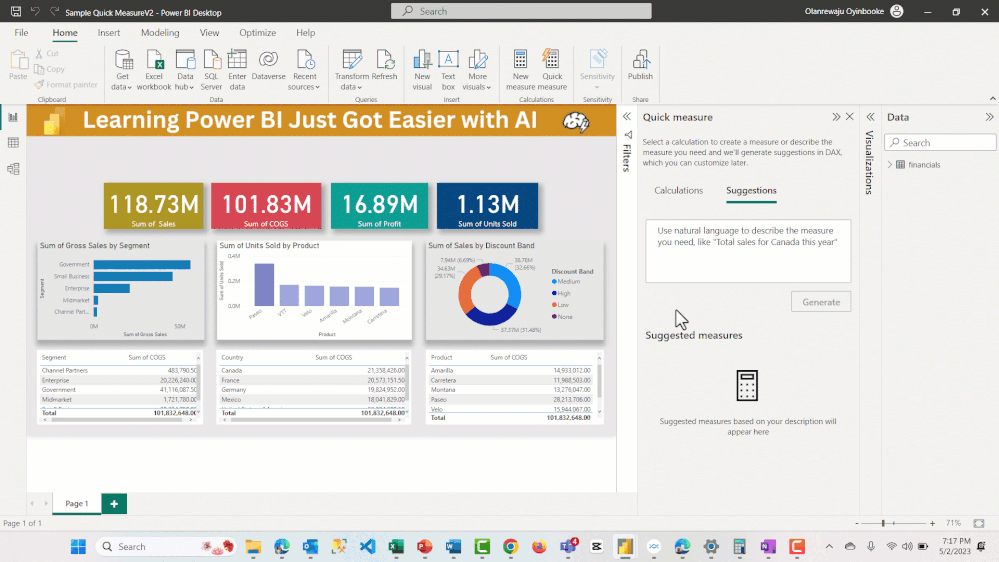Viewport: 999px width, 562px height.
Task: Open Data hub dropdown arrow
Action: tap(191, 87)
